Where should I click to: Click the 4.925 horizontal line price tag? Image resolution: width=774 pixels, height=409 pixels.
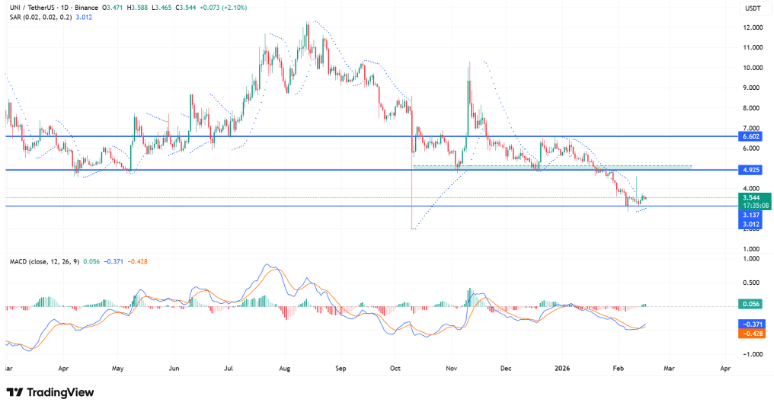tap(752, 171)
